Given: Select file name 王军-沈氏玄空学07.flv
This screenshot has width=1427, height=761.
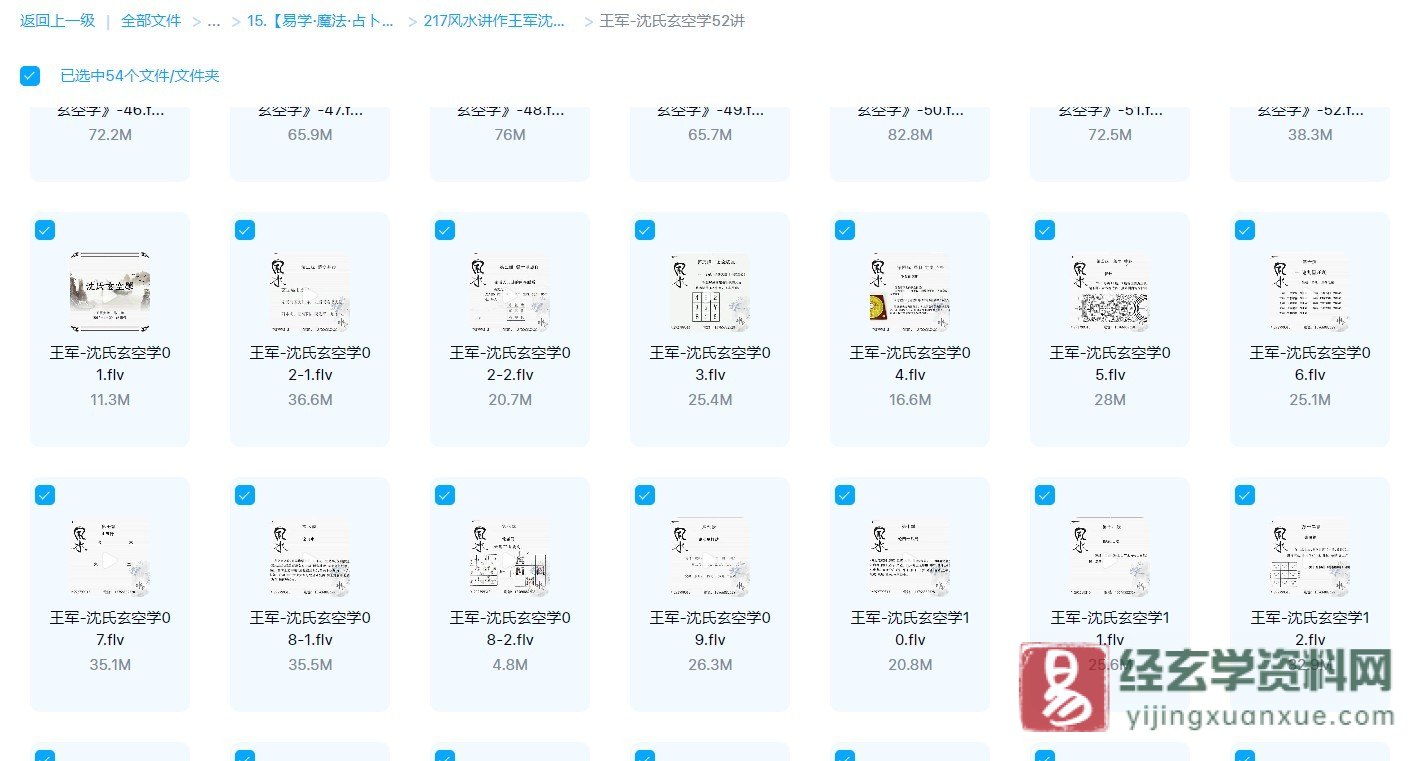Looking at the screenshot, I should tap(110, 628).
